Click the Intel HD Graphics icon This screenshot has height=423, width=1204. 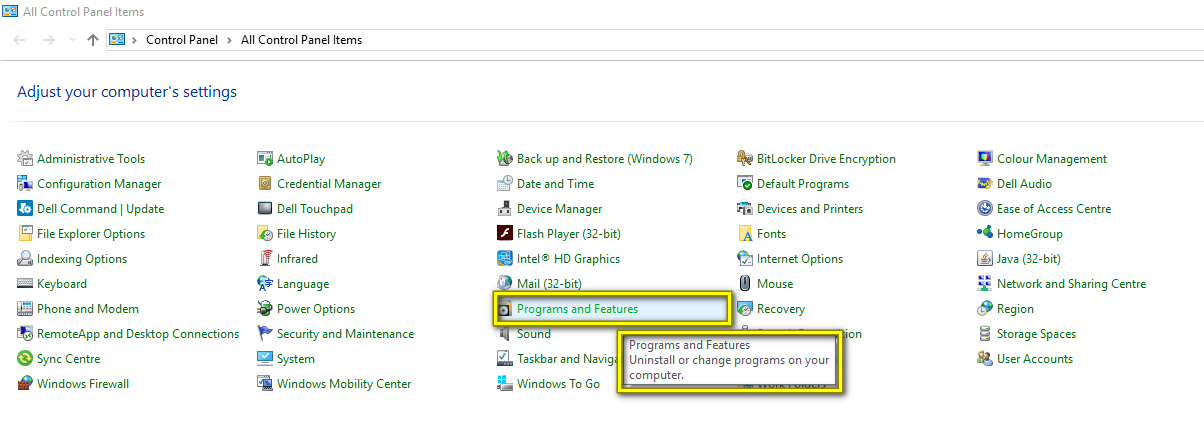505,258
